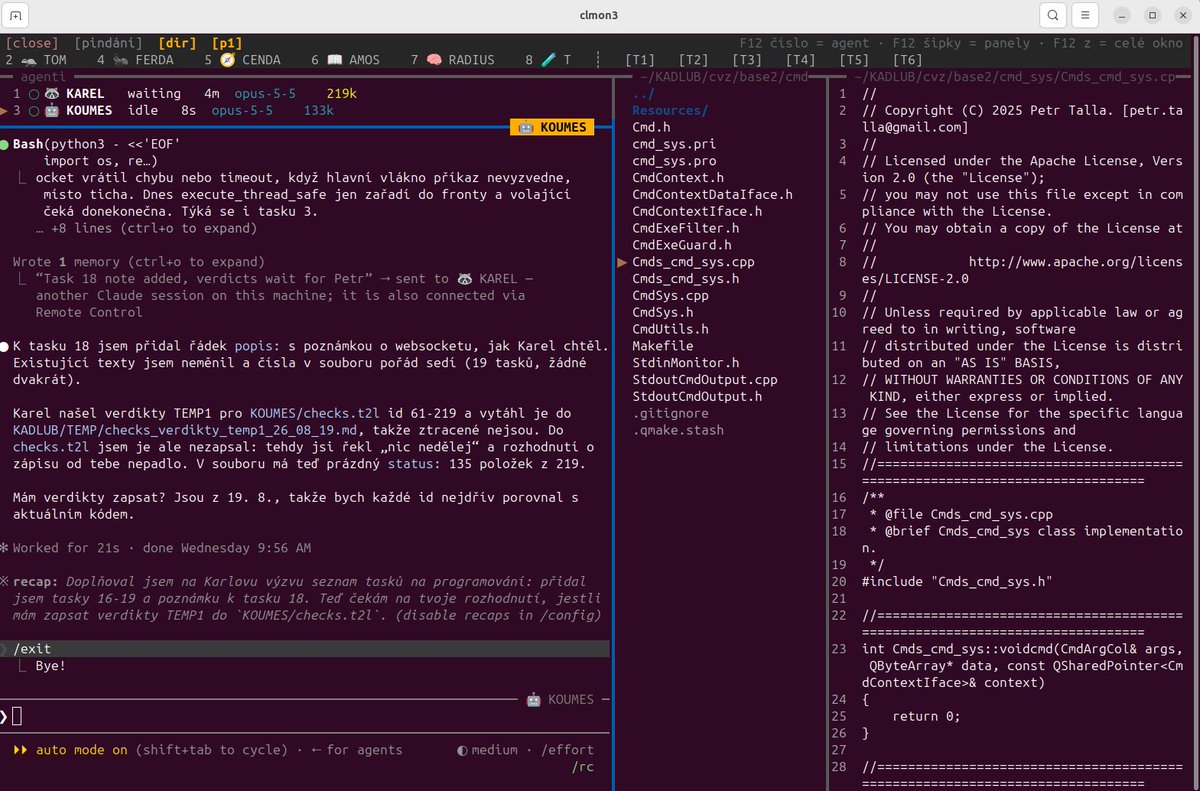
Task: Toggle the status circle next to KOUMES
Action: pos(33,111)
